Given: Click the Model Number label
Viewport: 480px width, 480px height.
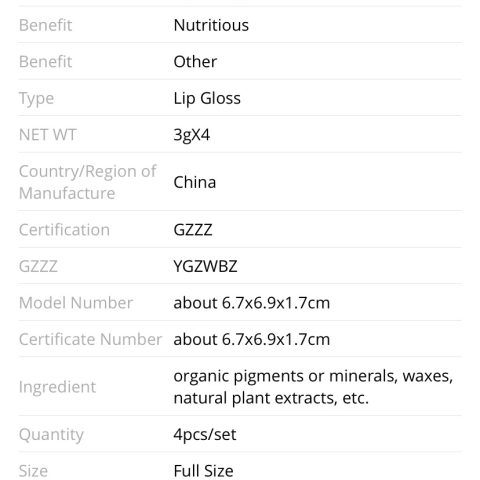Looking at the screenshot, I should (x=76, y=303).
